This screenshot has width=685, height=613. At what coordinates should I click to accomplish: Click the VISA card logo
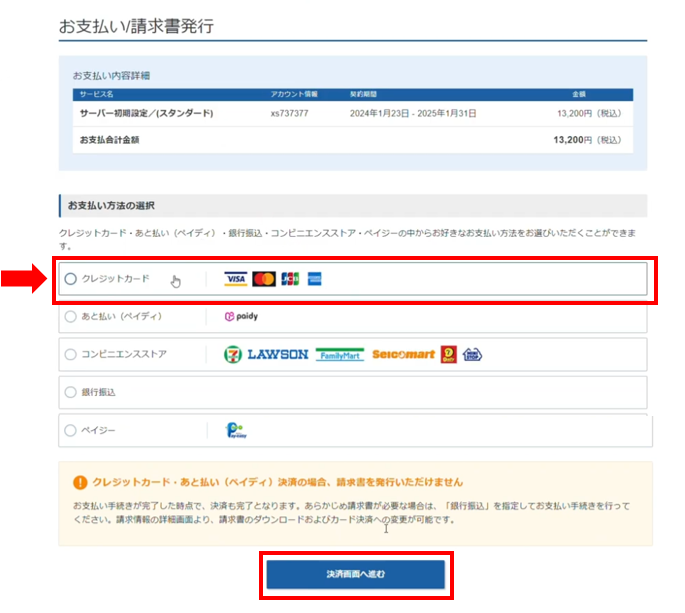tap(235, 279)
